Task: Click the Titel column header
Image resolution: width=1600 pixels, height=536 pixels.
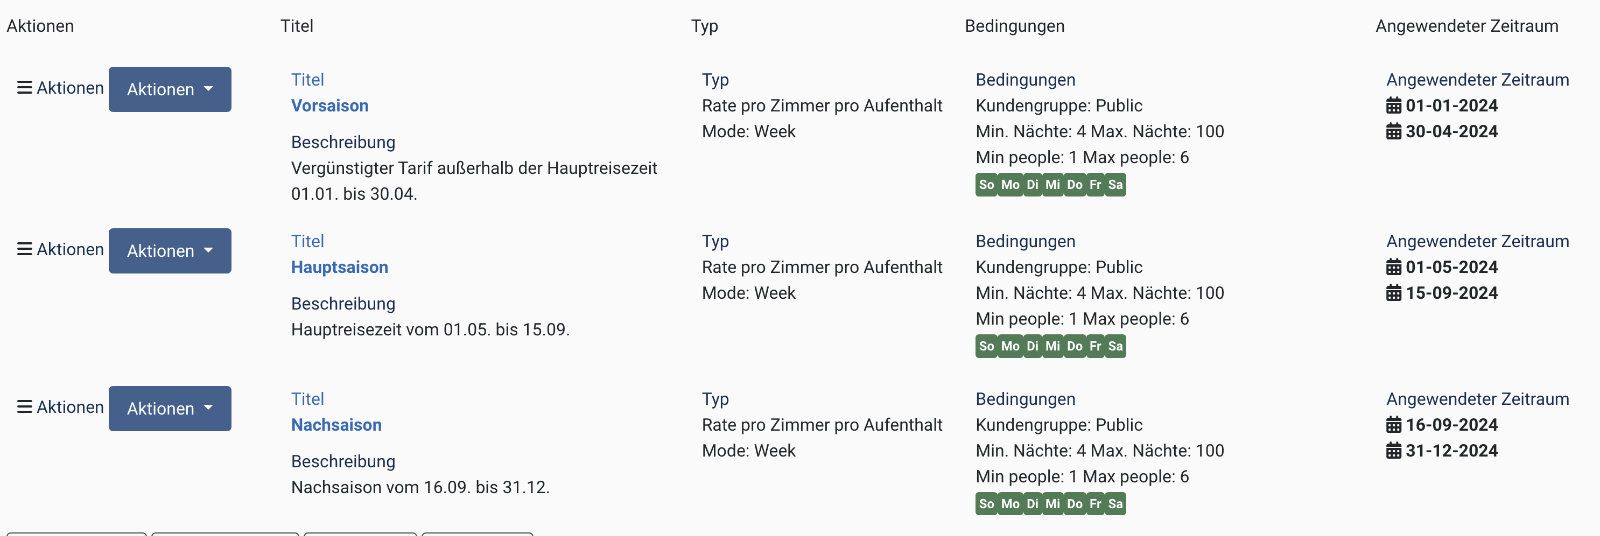Action: click(297, 26)
